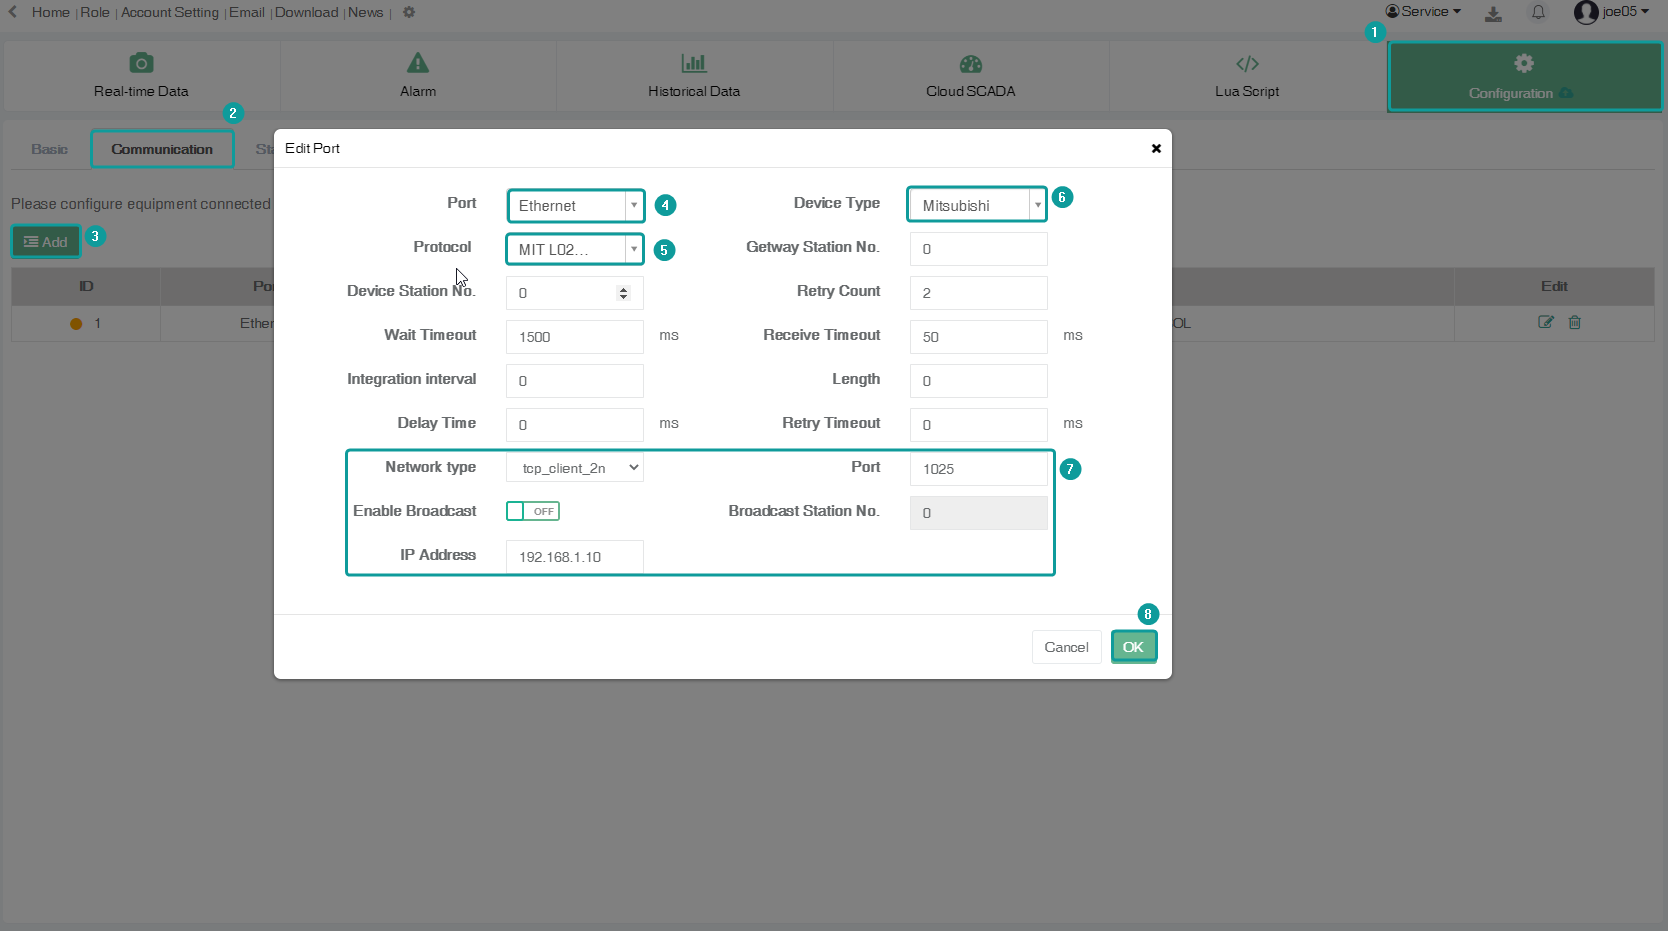Toggle the Enable Broadcast switch
1668x931 pixels.
(532, 511)
